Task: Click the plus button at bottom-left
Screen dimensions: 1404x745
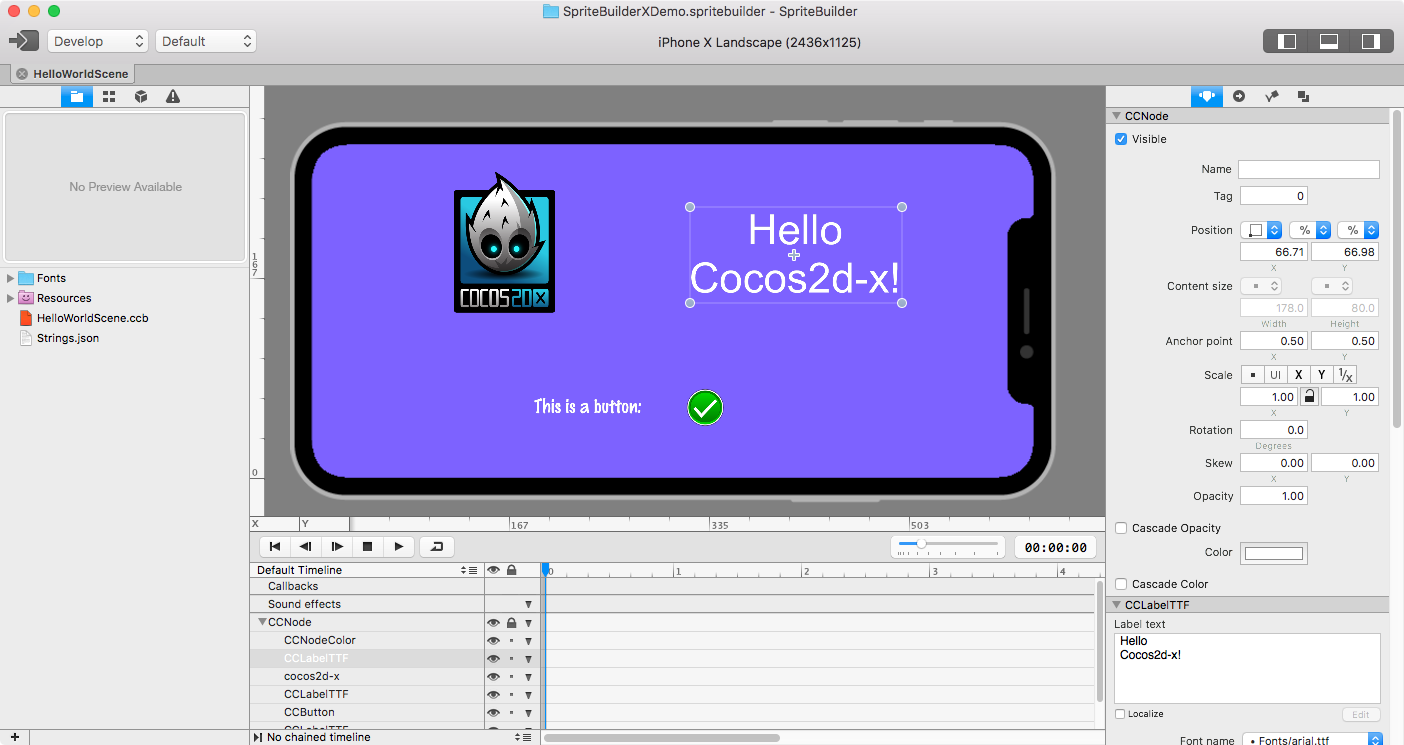Action: [15, 737]
